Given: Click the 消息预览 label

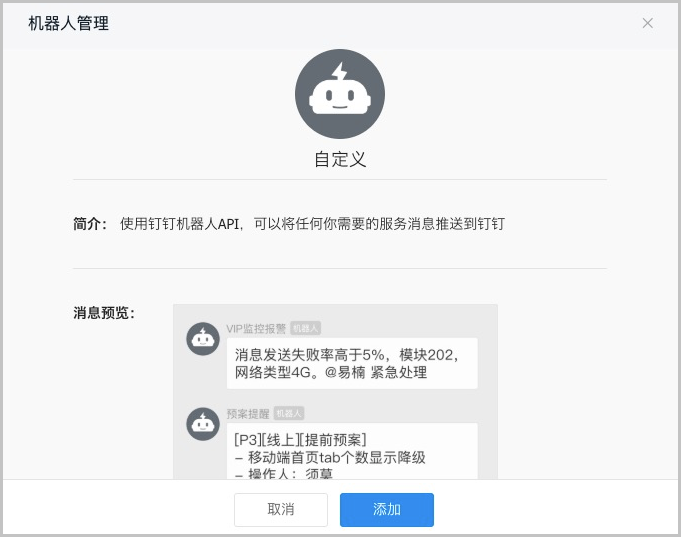Looking at the screenshot, I should pyautogui.click(x=103, y=313).
